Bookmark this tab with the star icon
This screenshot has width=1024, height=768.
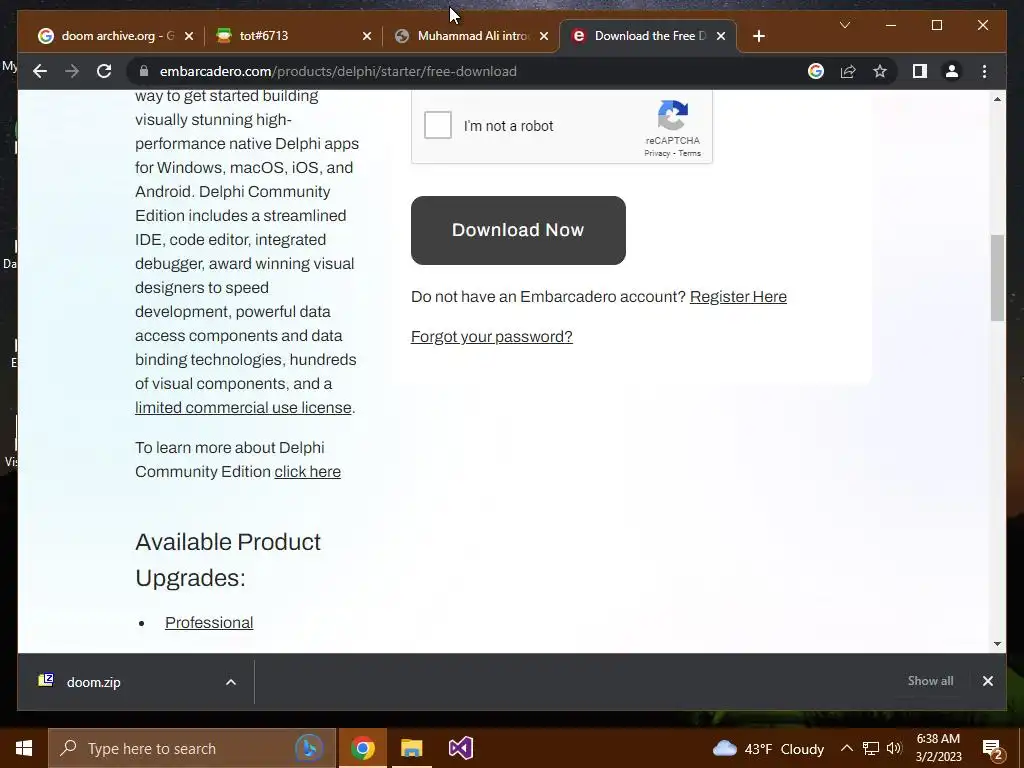[x=880, y=71]
